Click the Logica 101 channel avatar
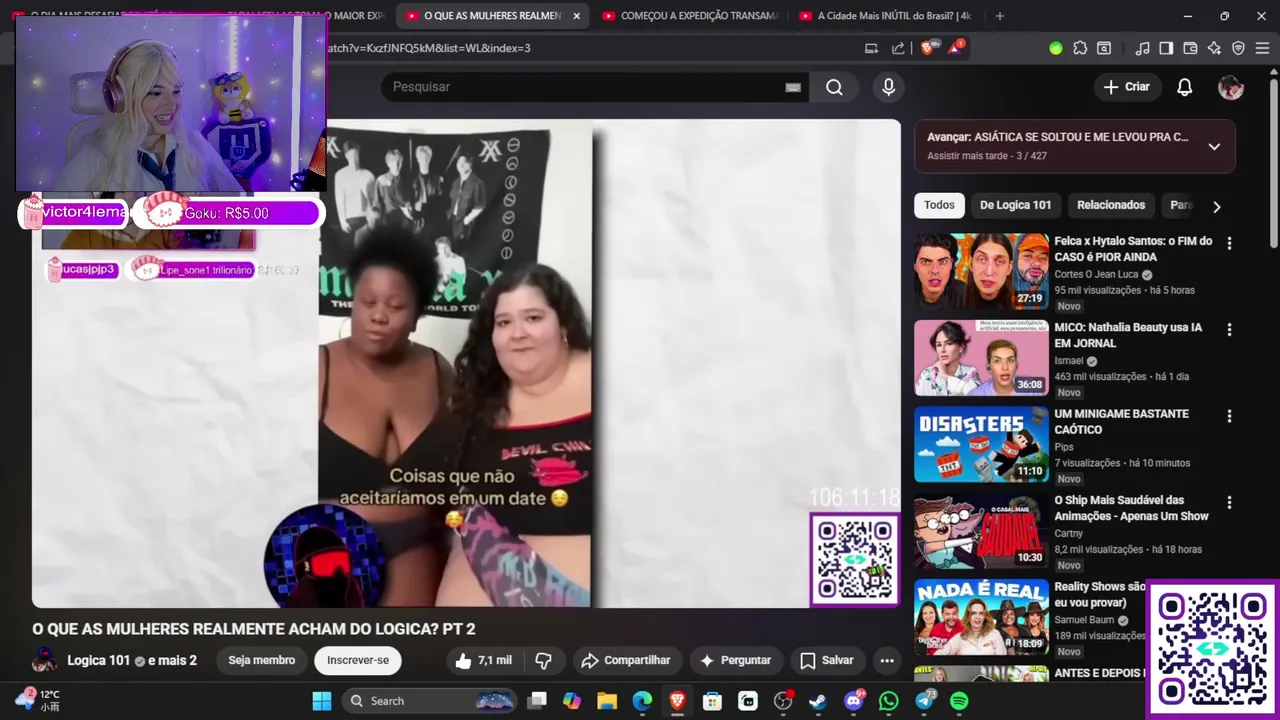 [45, 660]
